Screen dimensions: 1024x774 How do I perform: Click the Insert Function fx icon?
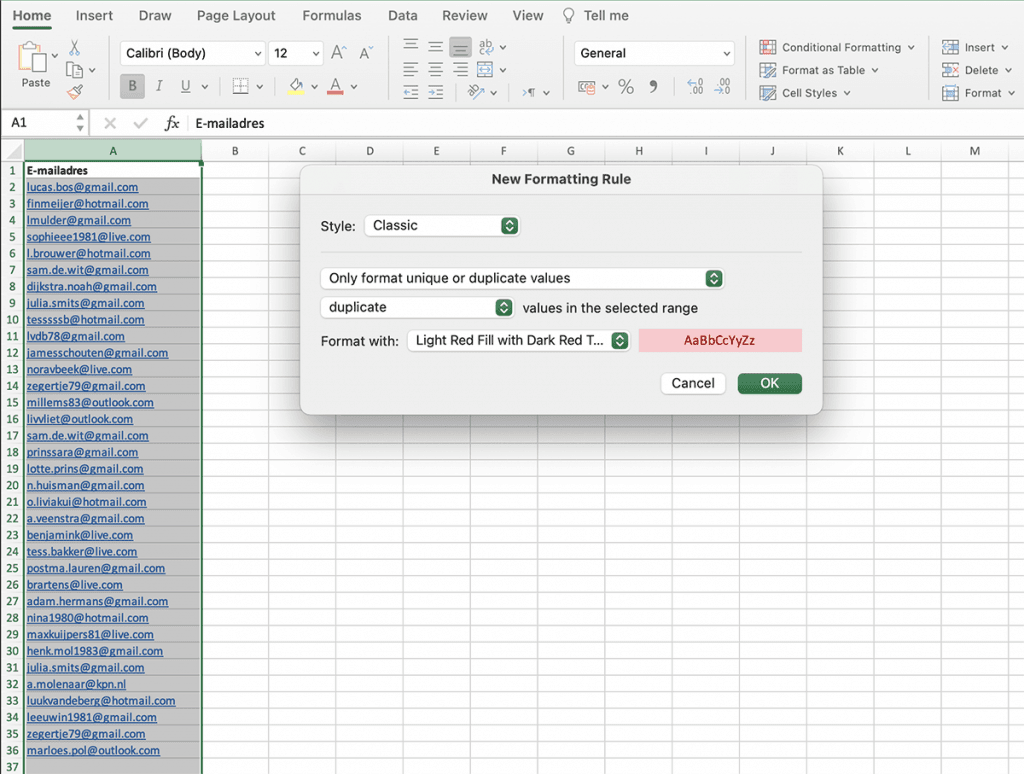coord(172,123)
